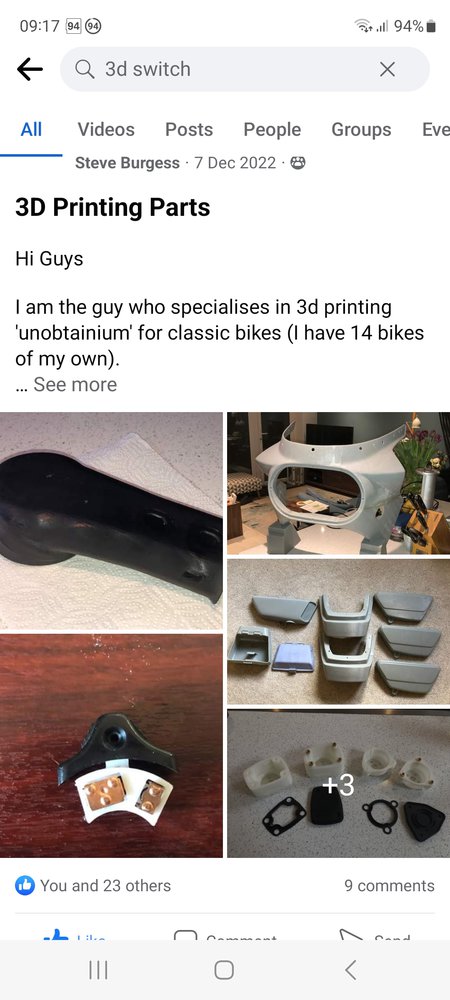Click the '3d switch' search field
Screen dimensions: 450x1000
click(245, 69)
